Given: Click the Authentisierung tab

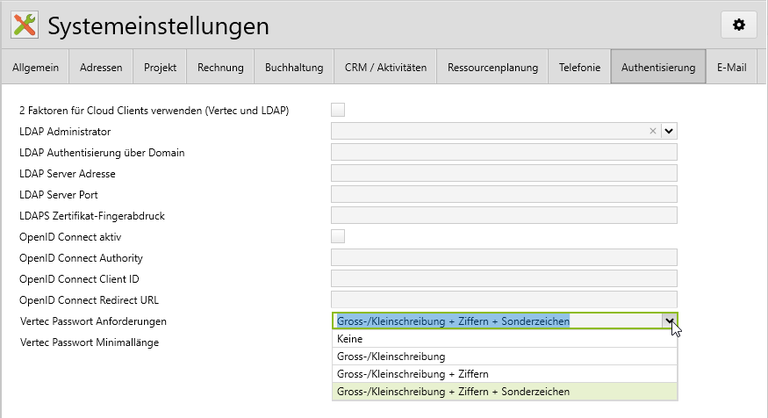Looking at the screenshot, I should coord(658,67).
